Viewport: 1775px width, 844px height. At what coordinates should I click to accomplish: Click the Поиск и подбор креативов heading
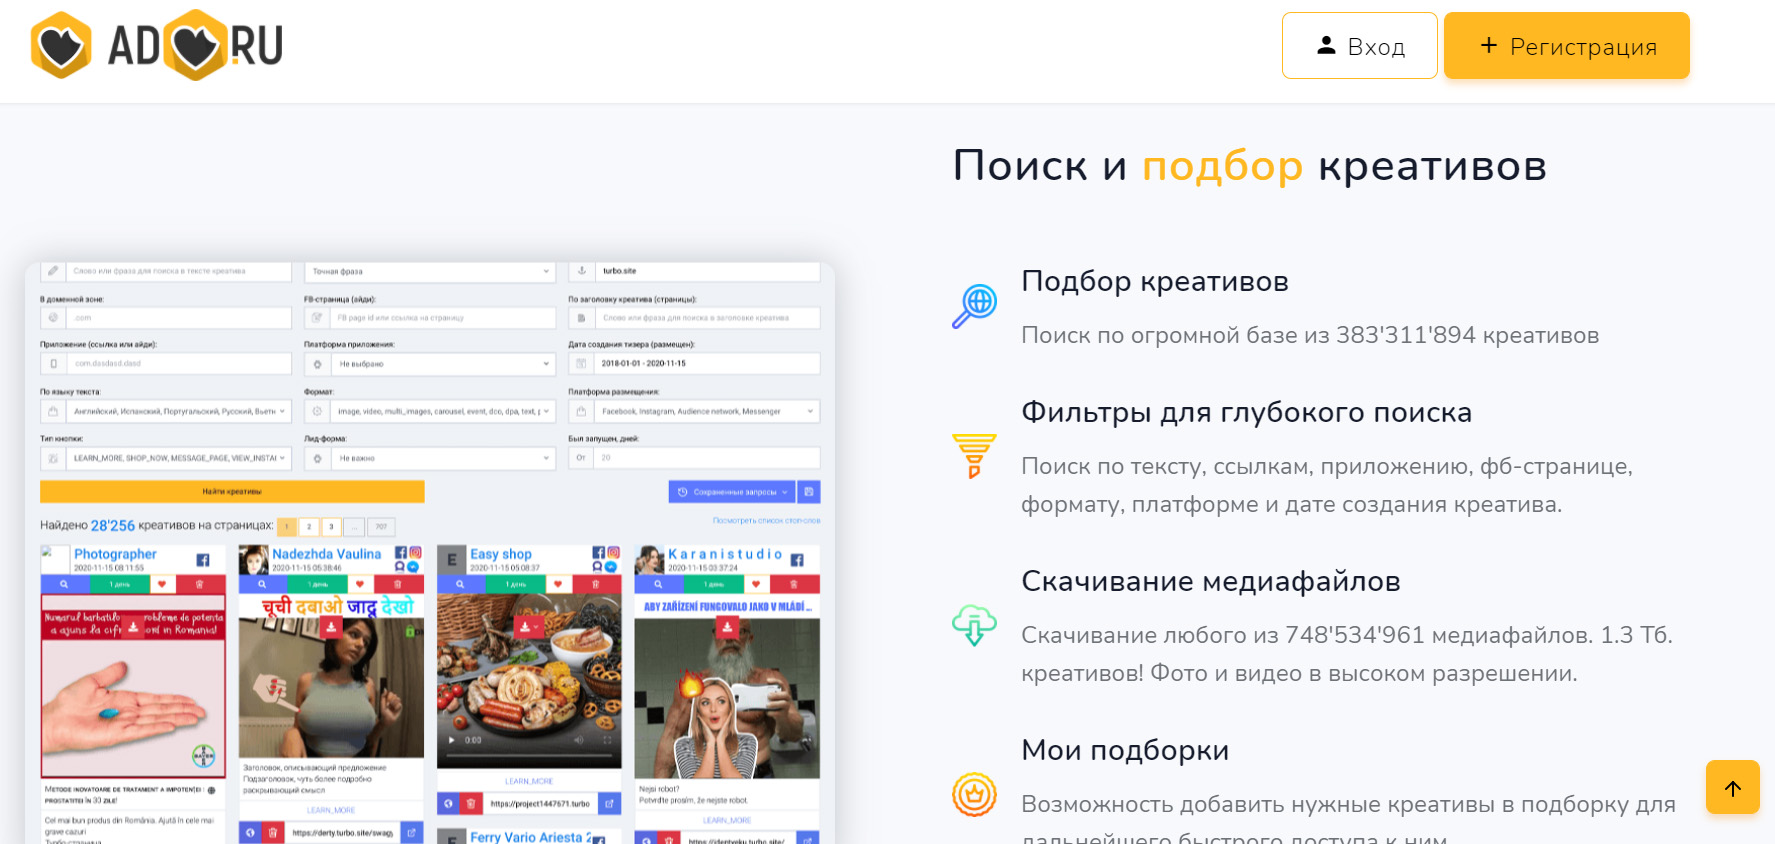click(x=1250, y=166)
